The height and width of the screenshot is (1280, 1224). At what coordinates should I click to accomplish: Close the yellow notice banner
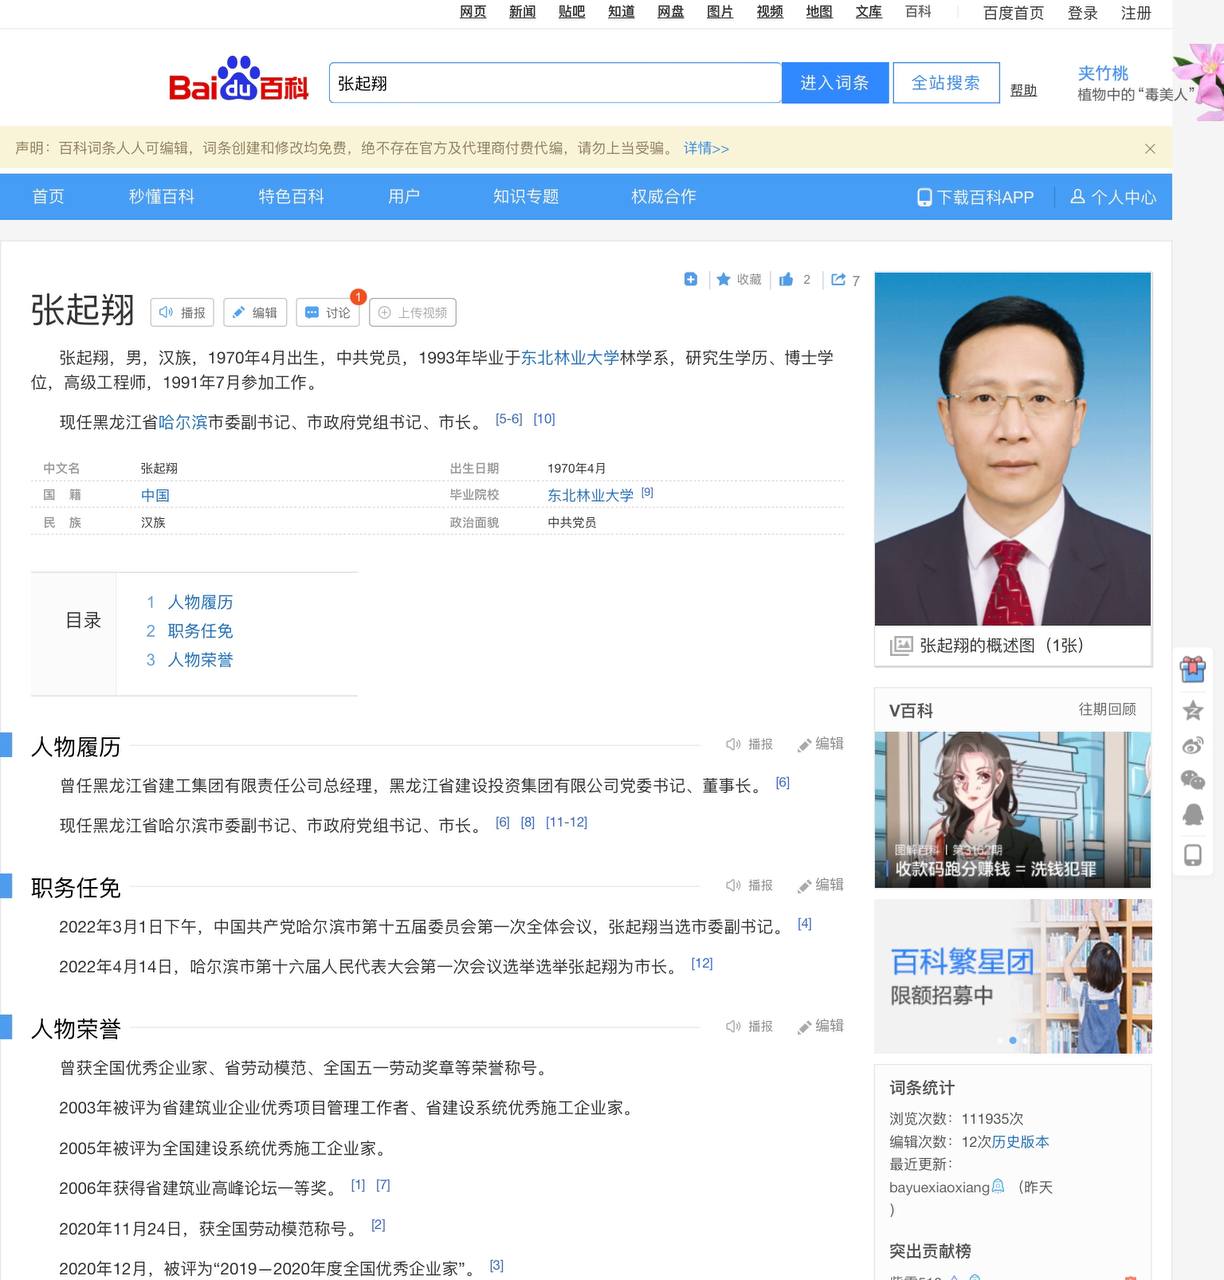pos(1150,148)
